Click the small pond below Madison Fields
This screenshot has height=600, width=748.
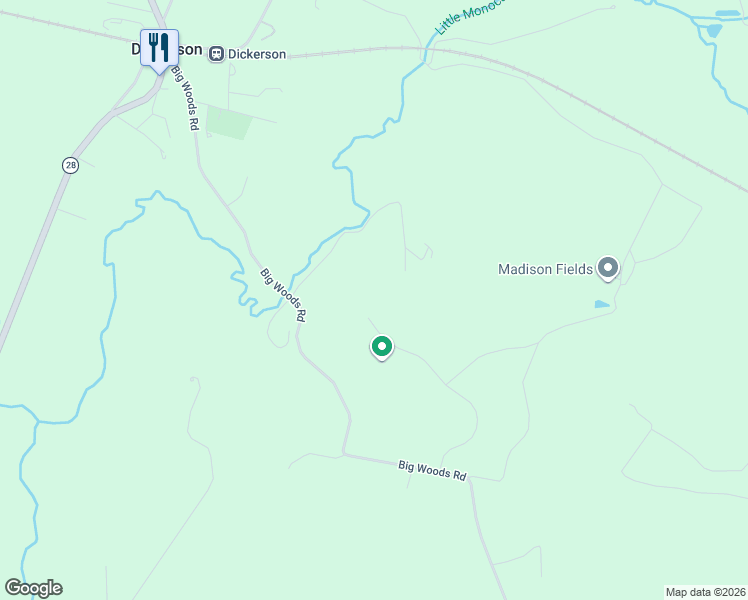[602, 304]
